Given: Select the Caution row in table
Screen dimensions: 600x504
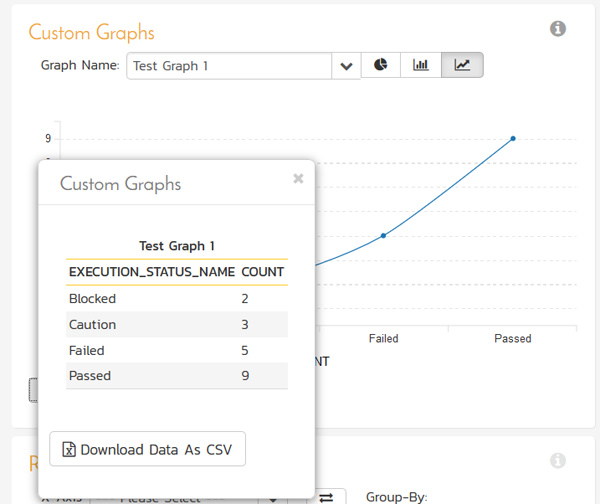Looking at the screenshot, I should [x=176, y=325].
